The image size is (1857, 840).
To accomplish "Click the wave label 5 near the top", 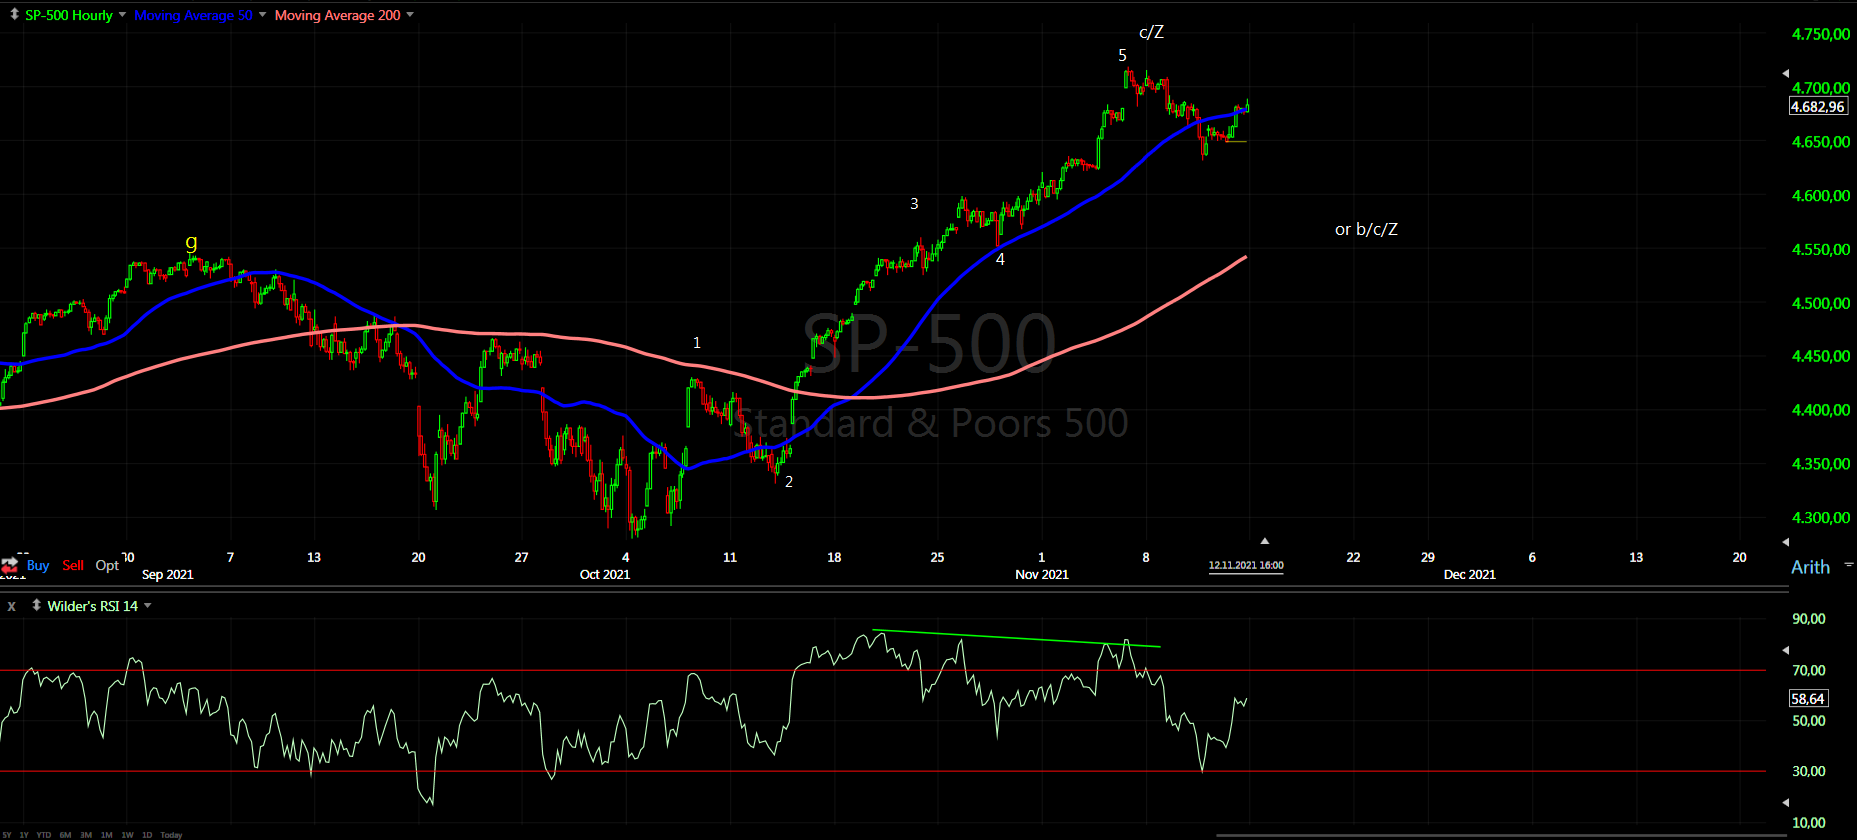I will tap(1122, 55).
